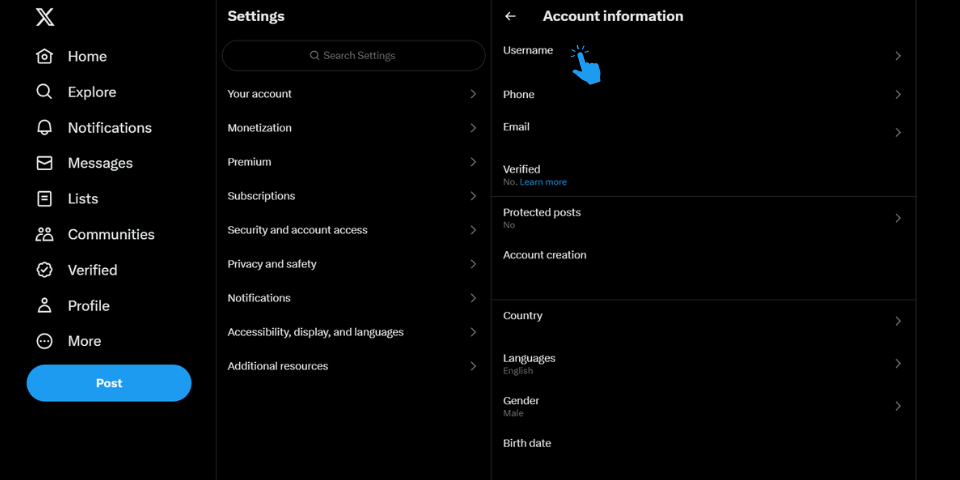960x480 pixels.
Task: Open the Country row chevron
Action: pyautogui.click(x=898, y=321)
